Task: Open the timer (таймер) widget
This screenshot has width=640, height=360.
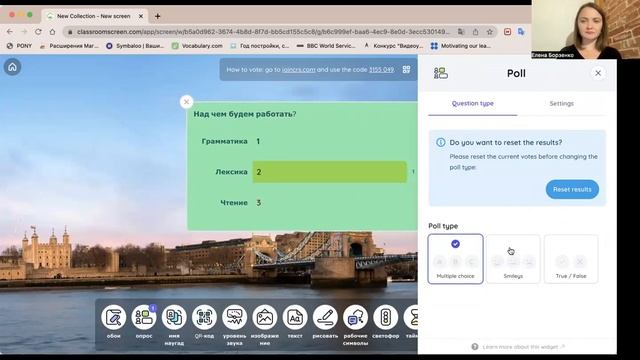Action: pyautogui.click(x=411, y=317)
